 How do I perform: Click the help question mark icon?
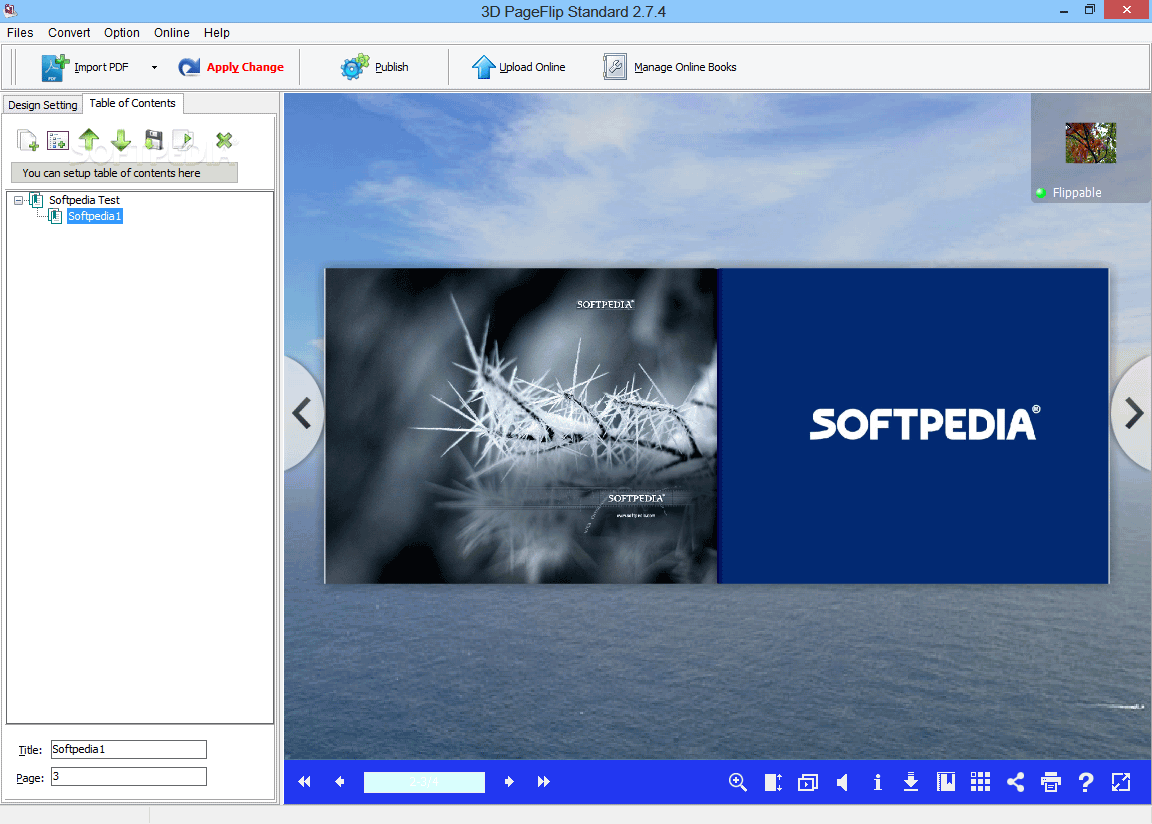[1086, 782]
